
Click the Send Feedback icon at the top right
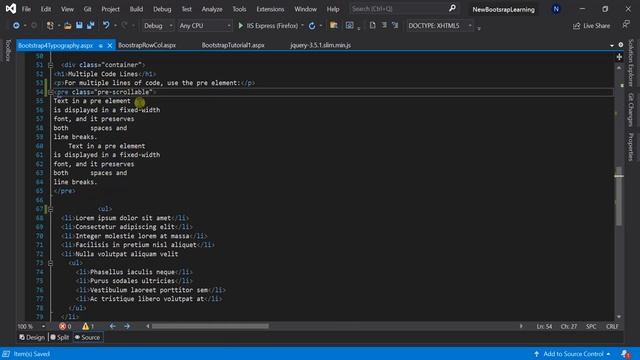pos(626,25)
